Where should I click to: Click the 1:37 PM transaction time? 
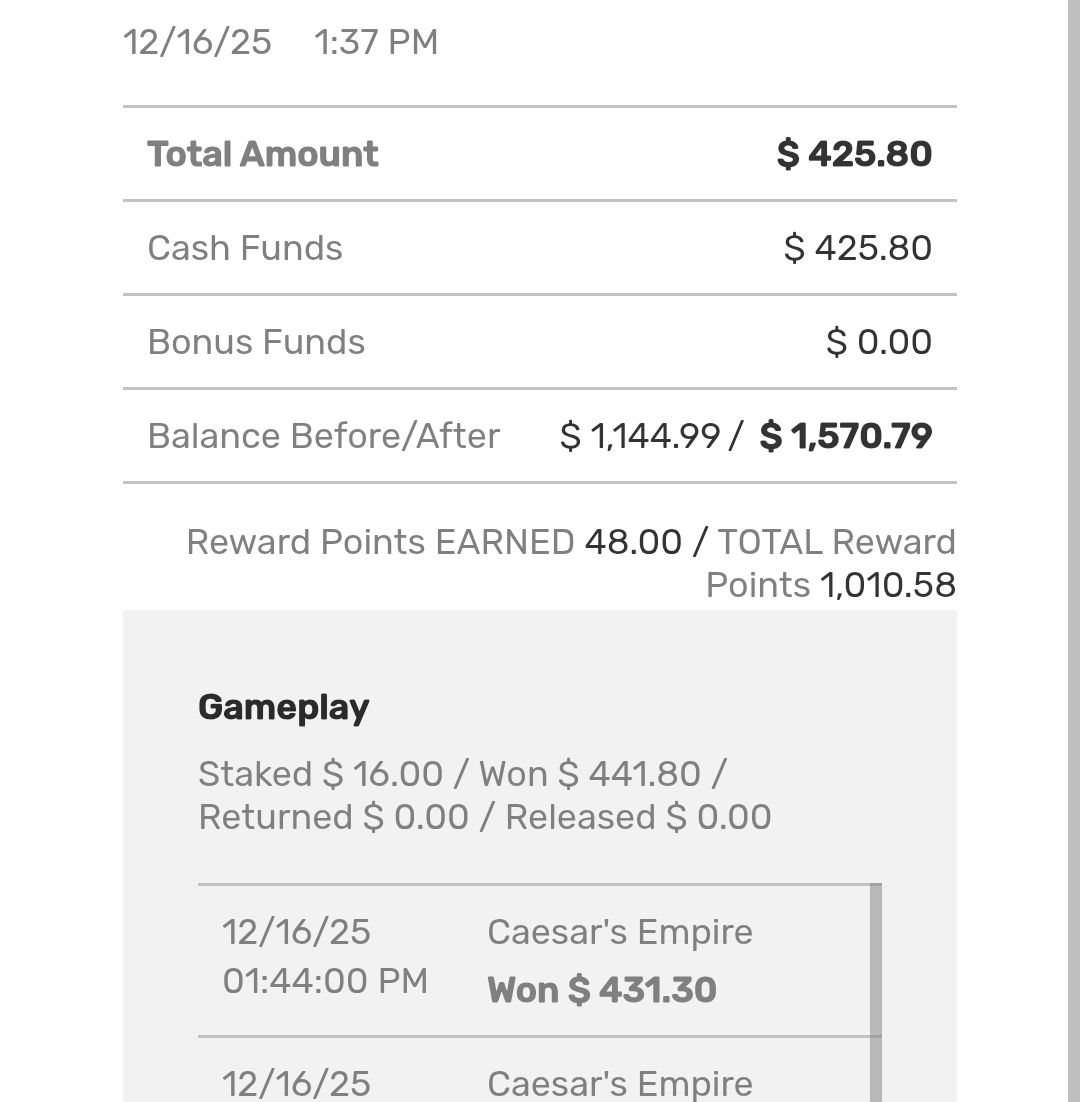click(375, 42)
